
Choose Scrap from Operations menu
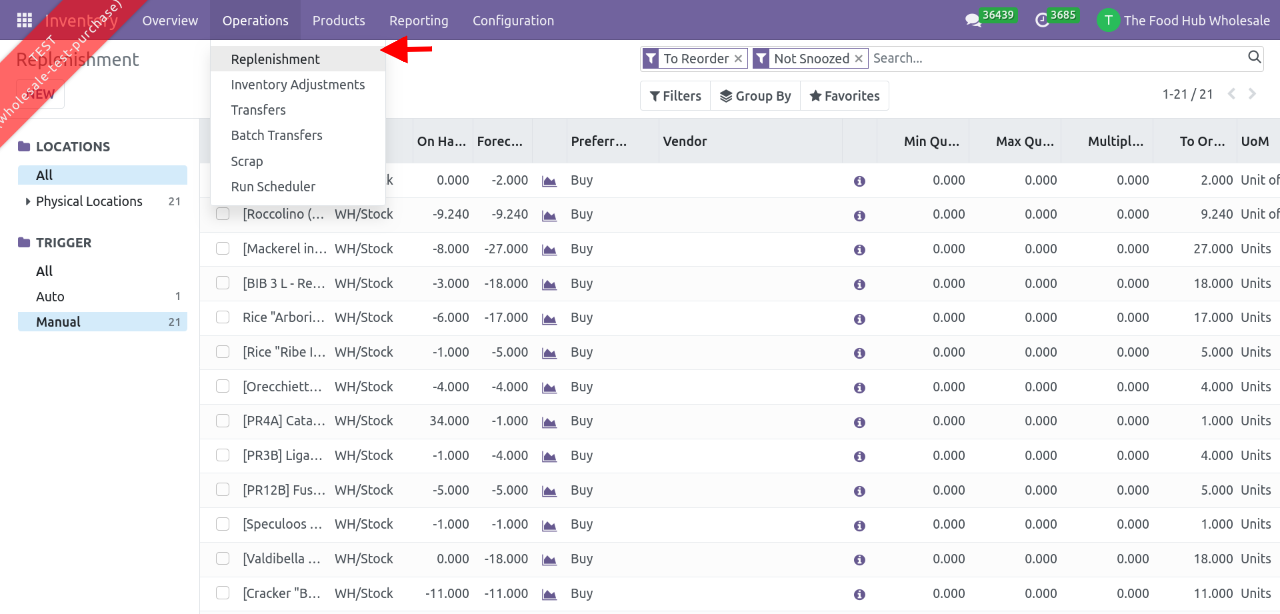298,161
